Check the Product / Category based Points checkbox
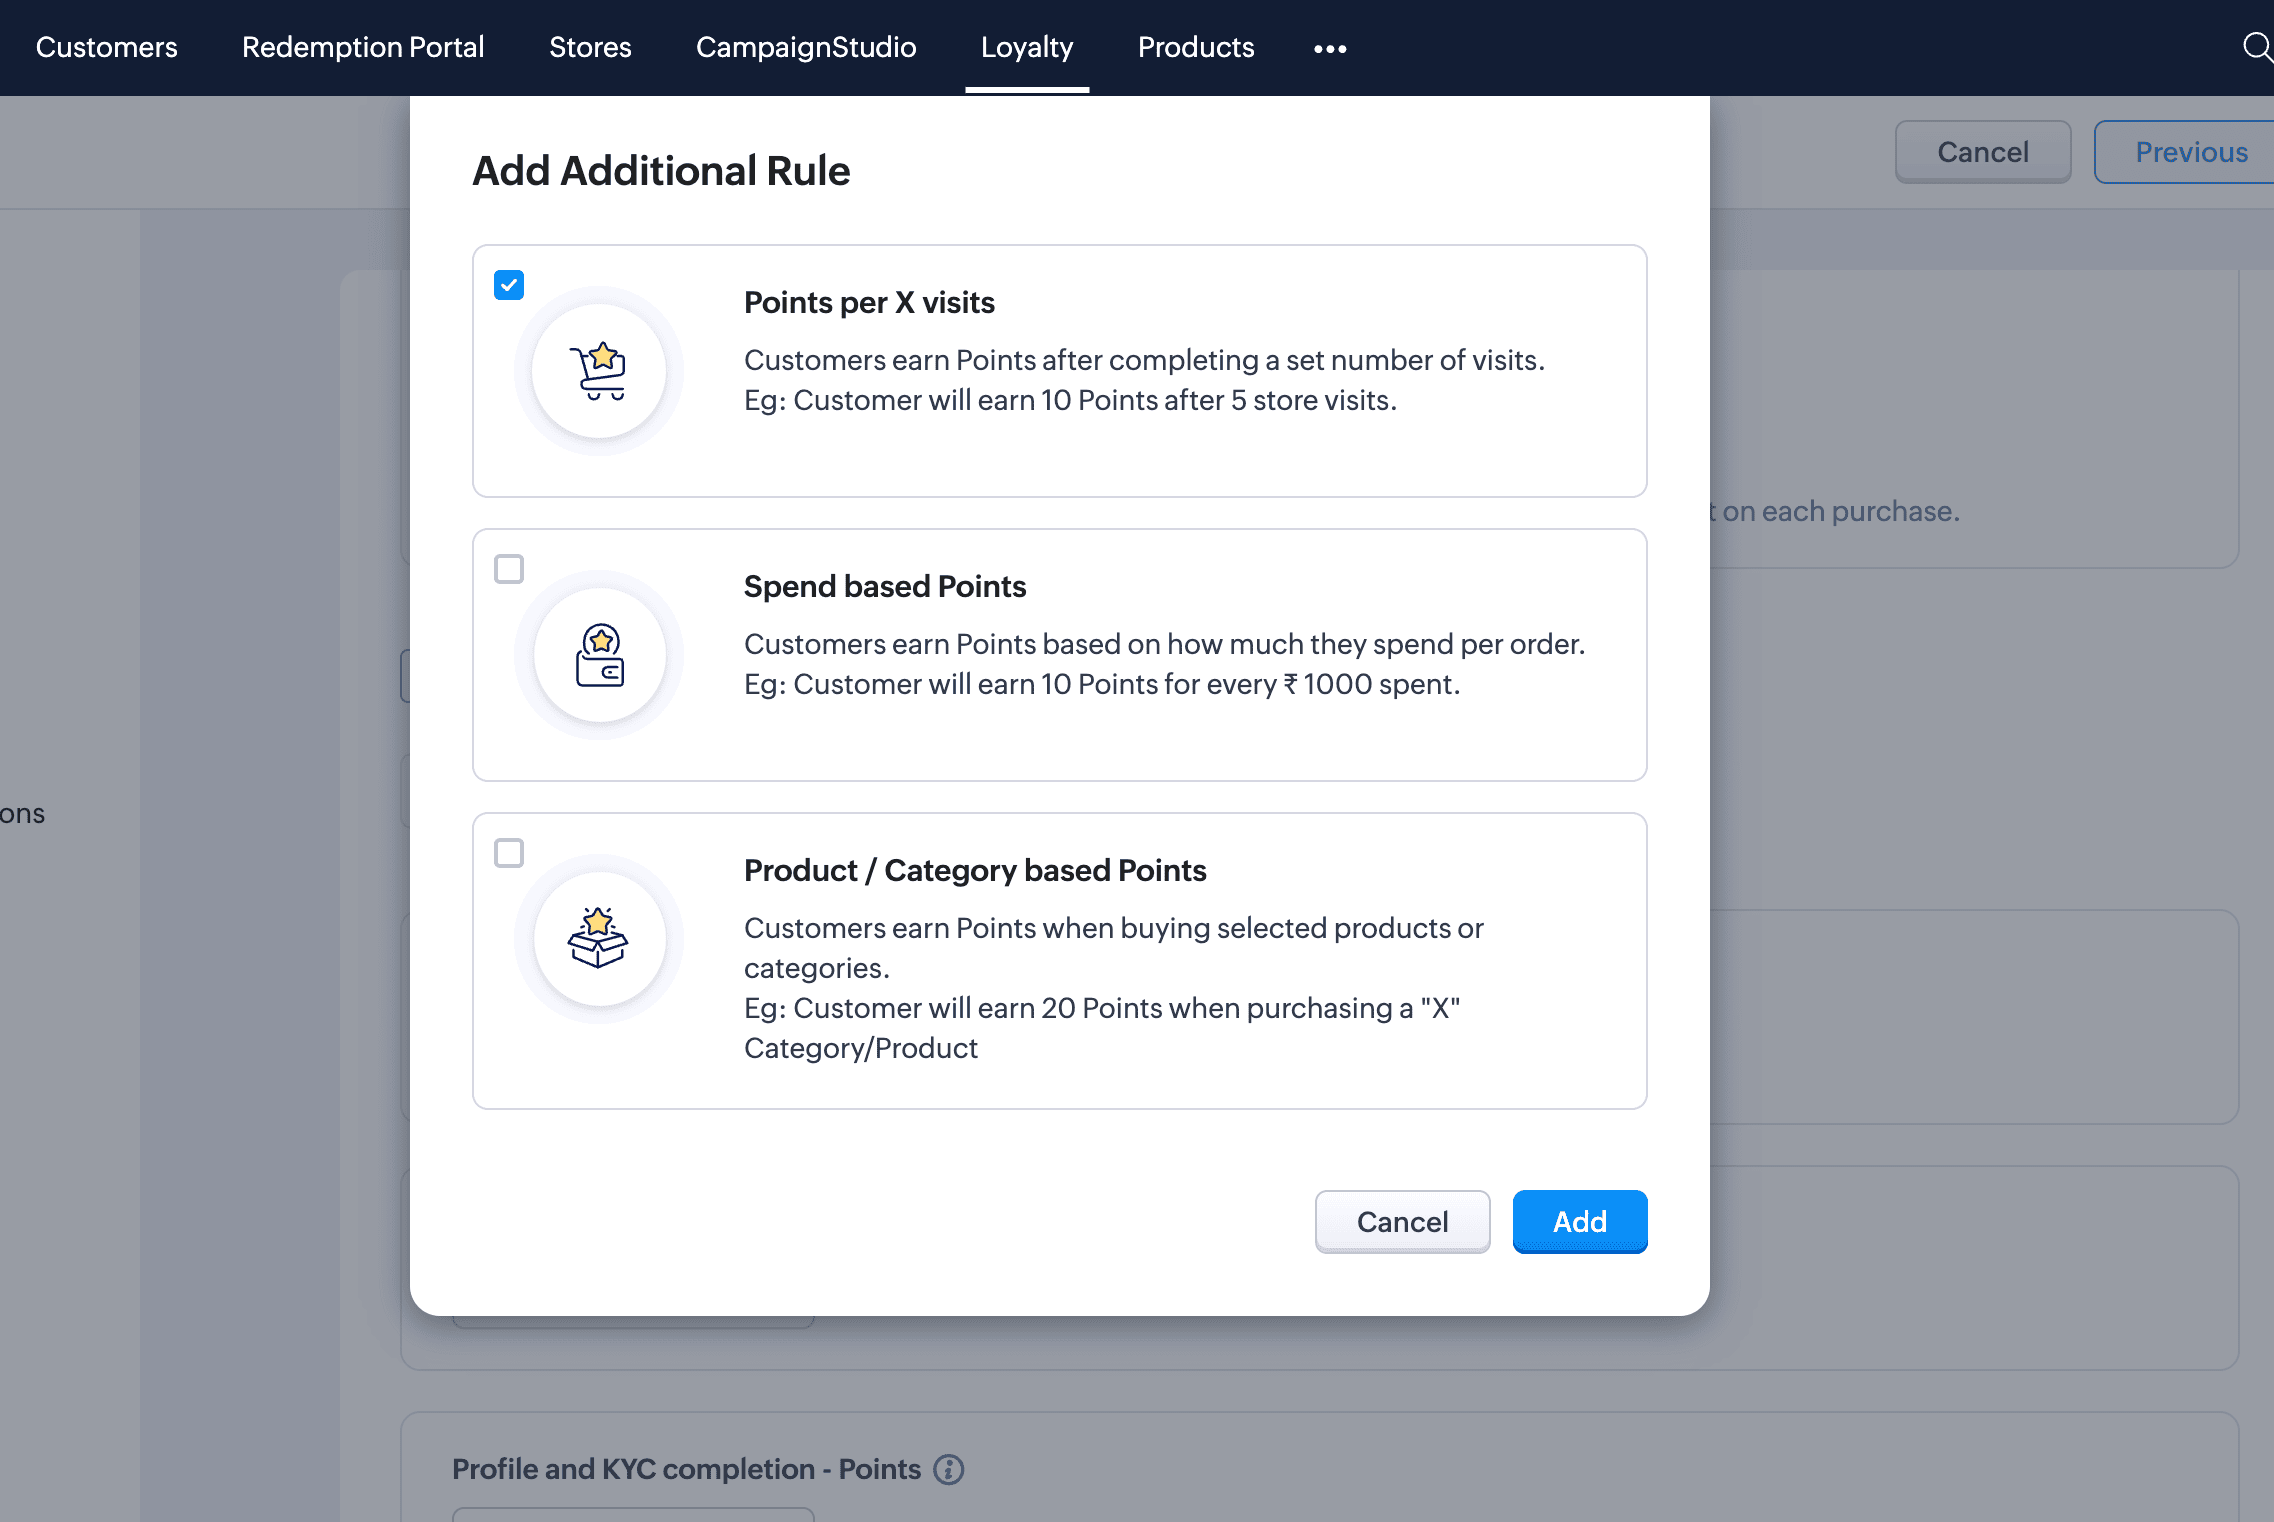2274x1522 pixels. point(509,853)
